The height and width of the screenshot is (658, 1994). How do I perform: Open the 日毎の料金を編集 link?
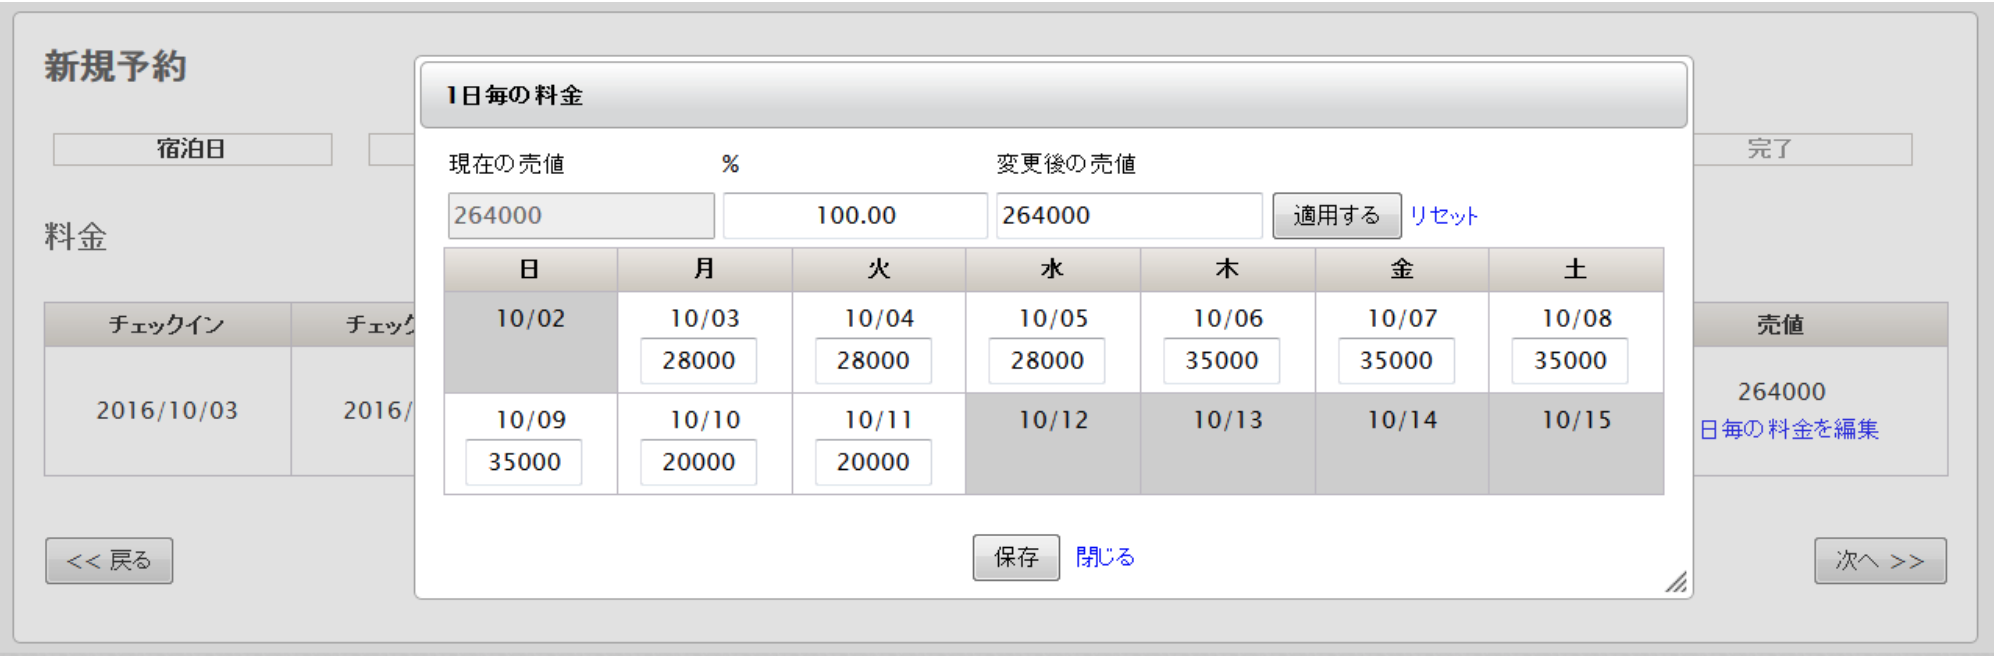(1789, 430)
